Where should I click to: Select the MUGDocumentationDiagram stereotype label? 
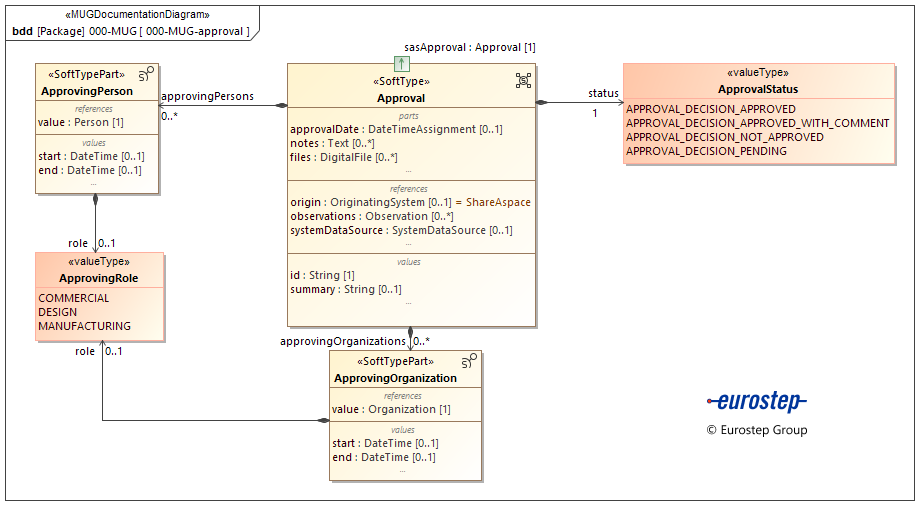pos(137,15)
